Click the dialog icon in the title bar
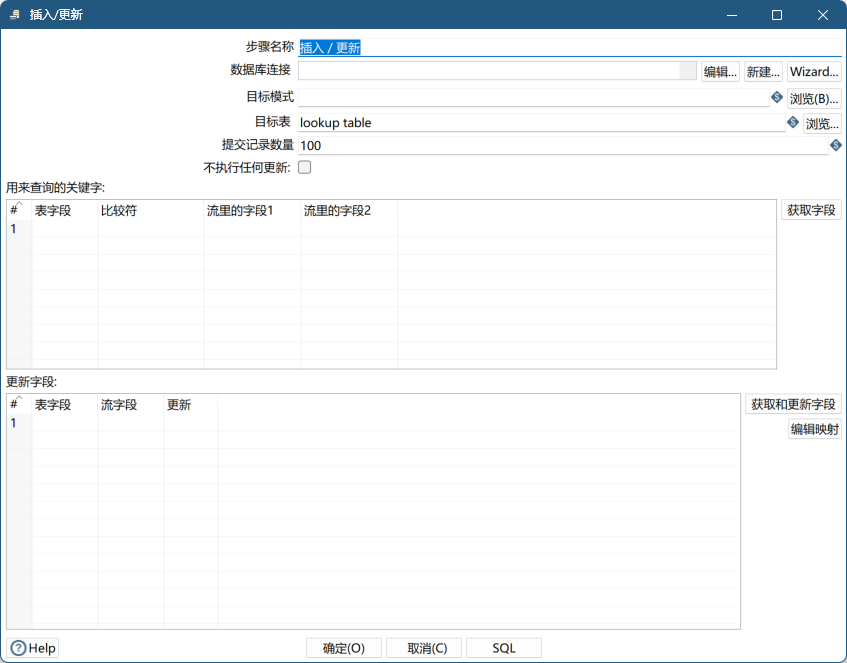The height and width of the screenshot is (663, 847). [16, 15]
